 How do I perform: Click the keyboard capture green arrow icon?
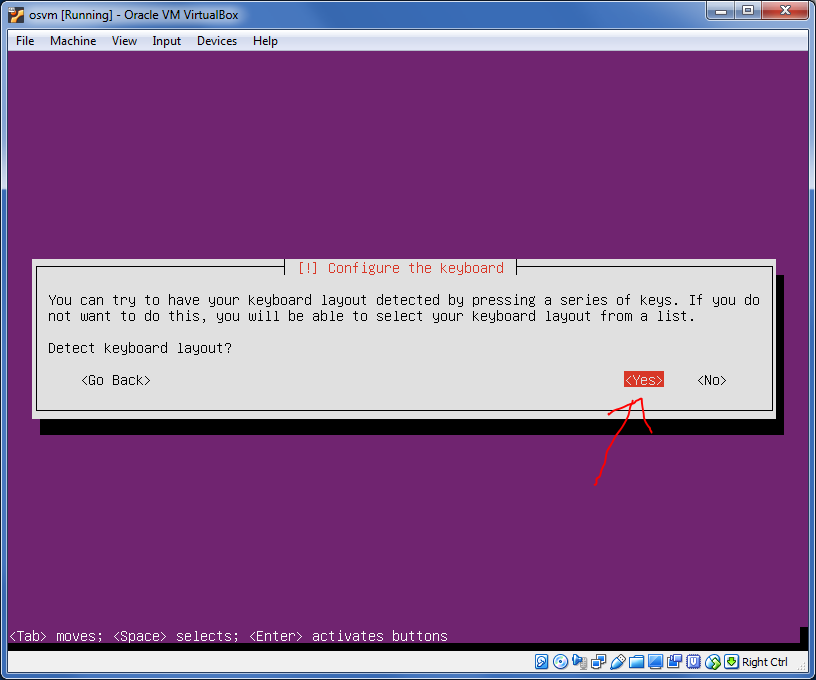click(732, 662)
